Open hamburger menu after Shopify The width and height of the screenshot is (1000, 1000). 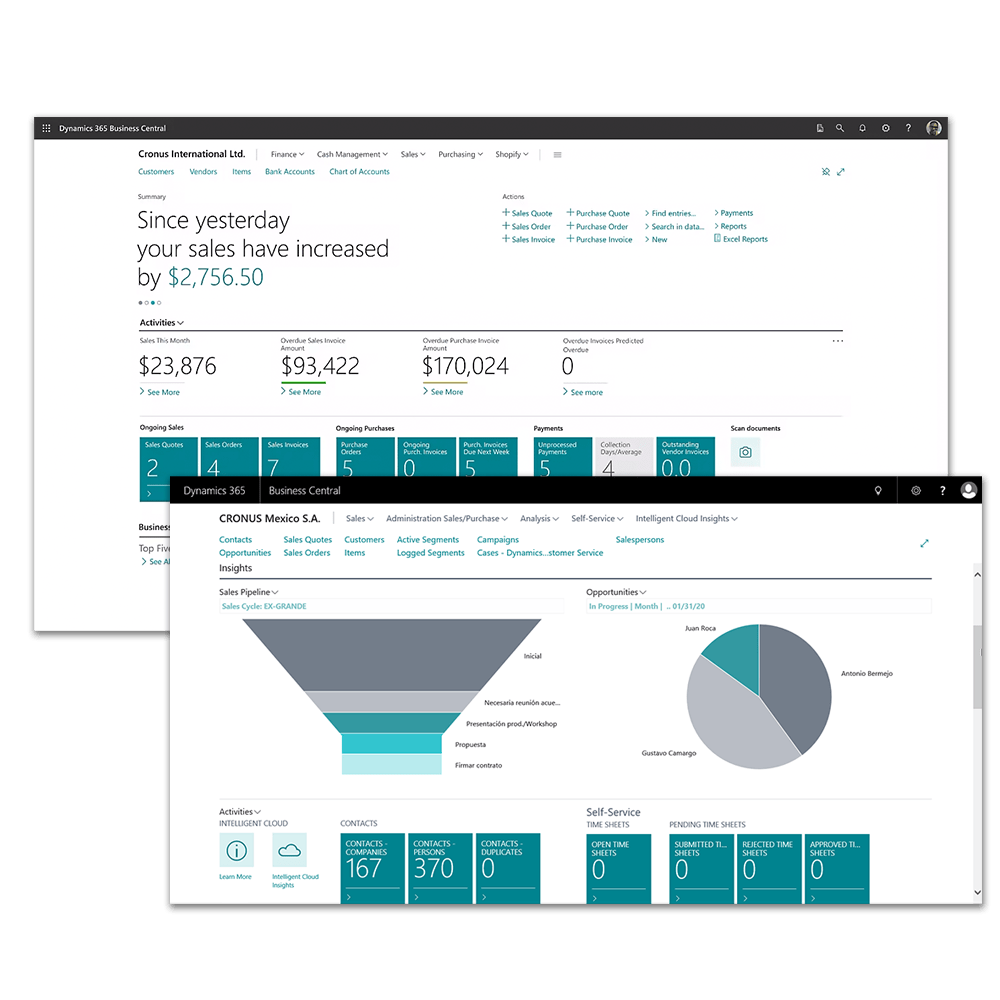557,154
